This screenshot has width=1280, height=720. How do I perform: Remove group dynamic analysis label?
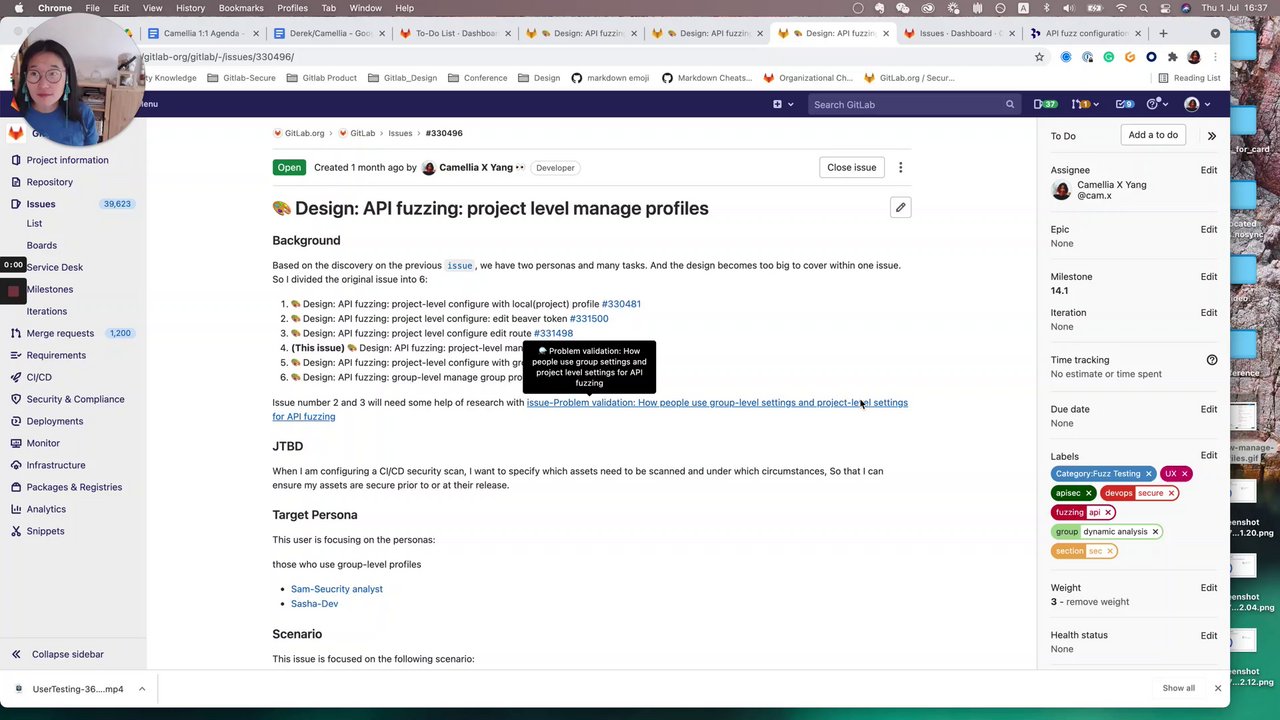[x=1154, y=532]
